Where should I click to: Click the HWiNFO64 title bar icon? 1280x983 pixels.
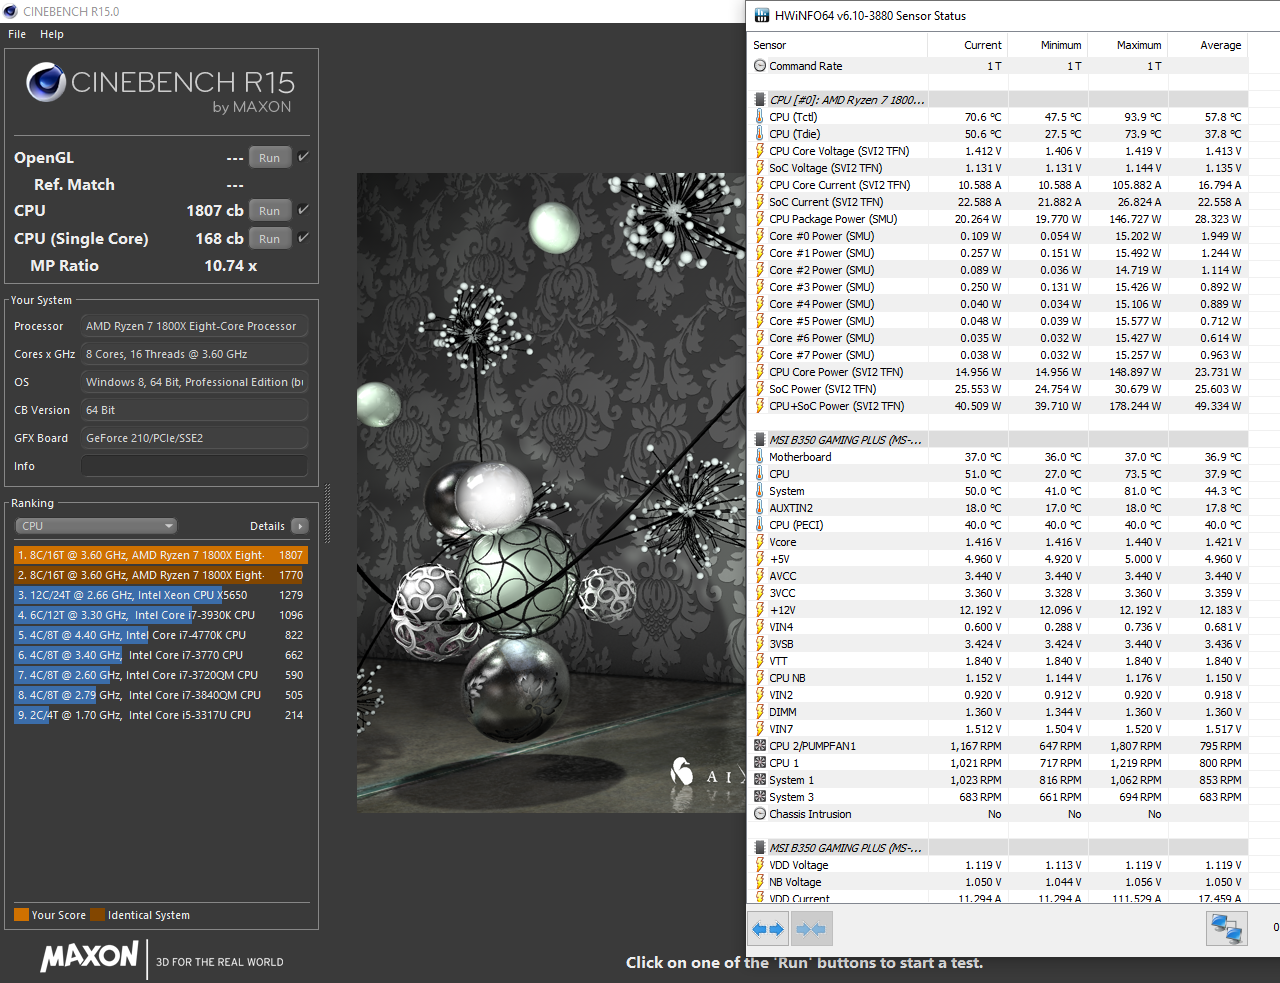click(762, 15)
